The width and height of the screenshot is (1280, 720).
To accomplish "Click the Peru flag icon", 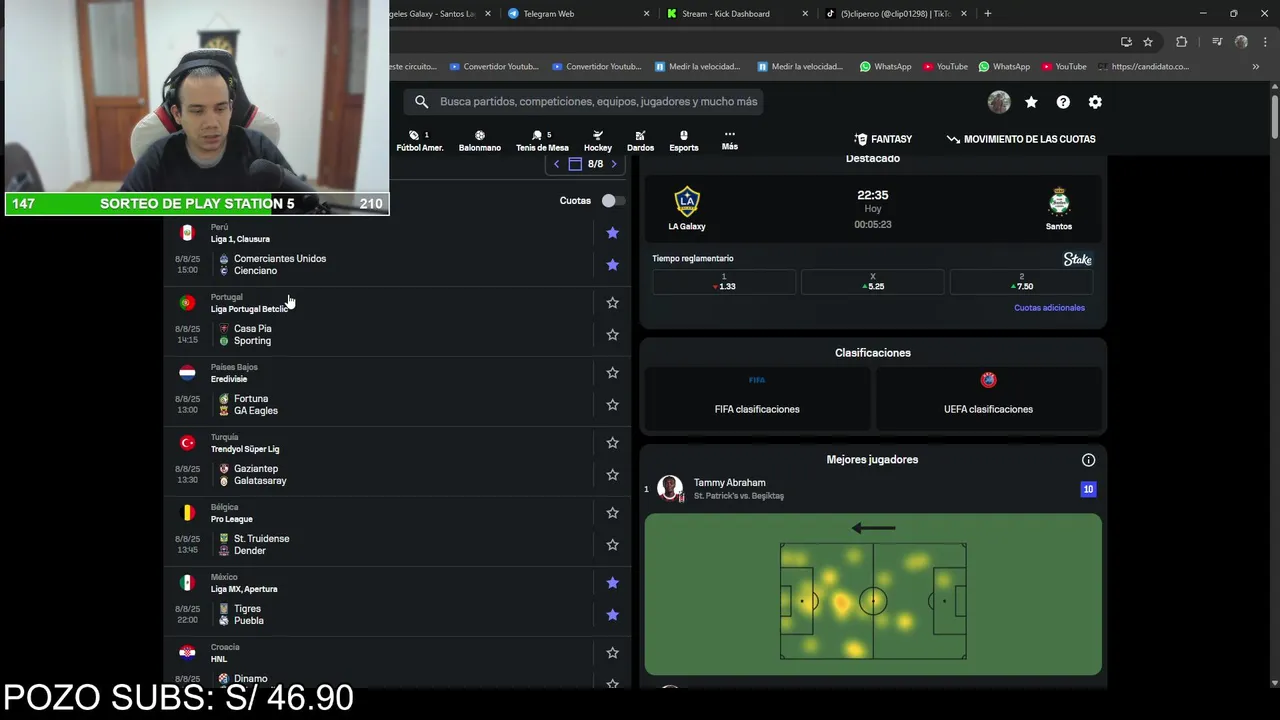I will coord(187,233).
